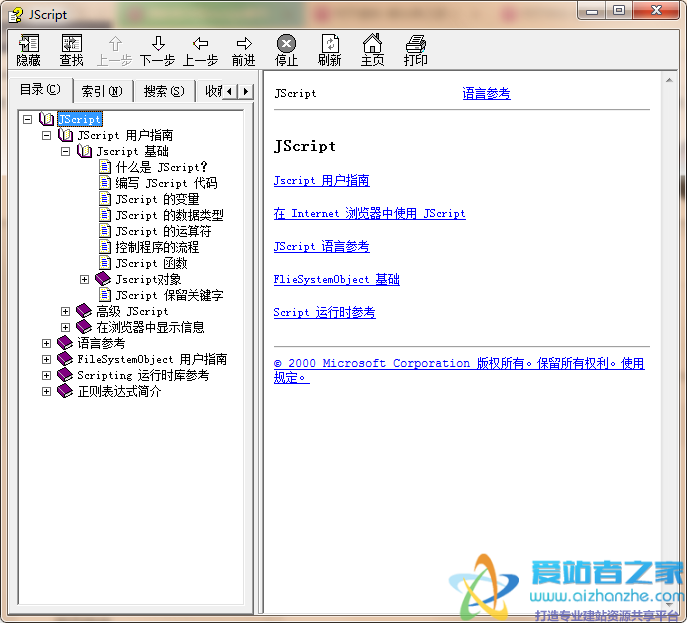Open the partially hidden 收藏 tab
The height and width of the screenshot is (623, 687).
coord(213,91)
